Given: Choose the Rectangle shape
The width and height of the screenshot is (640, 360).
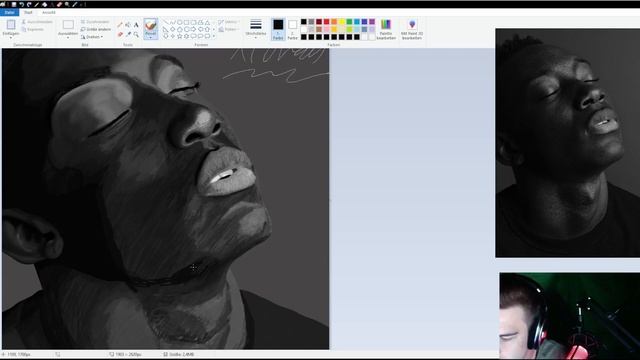Looking at the screenshot, I should [x=187, y=22].
